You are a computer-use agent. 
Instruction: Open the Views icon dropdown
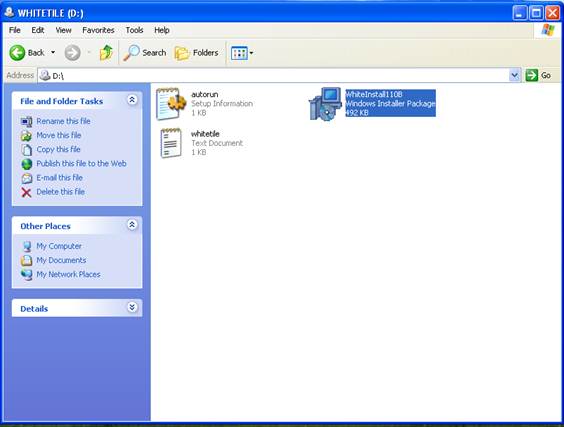point(242,53)
